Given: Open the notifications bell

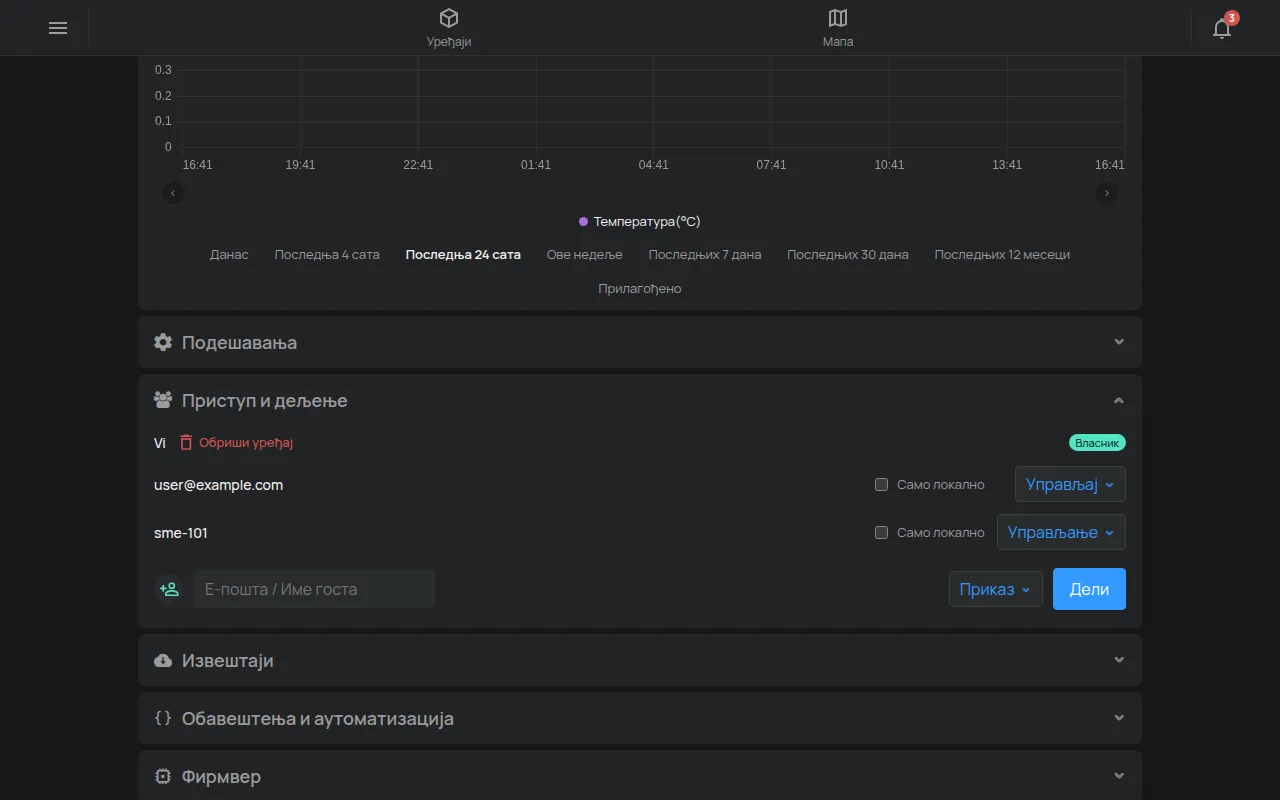Looking at the screenshot, I should 1222,28.
